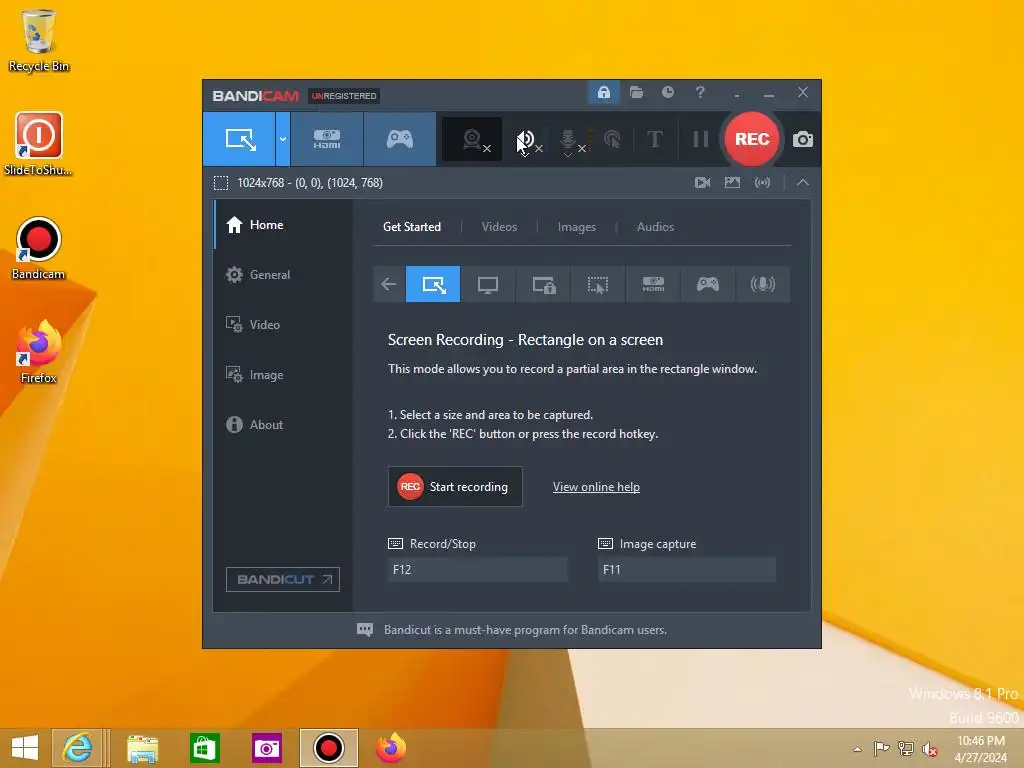The width and height of the screenshot is (1024, 768).
Task: Click the image icon in the size bar
Action: pos(732,182)
